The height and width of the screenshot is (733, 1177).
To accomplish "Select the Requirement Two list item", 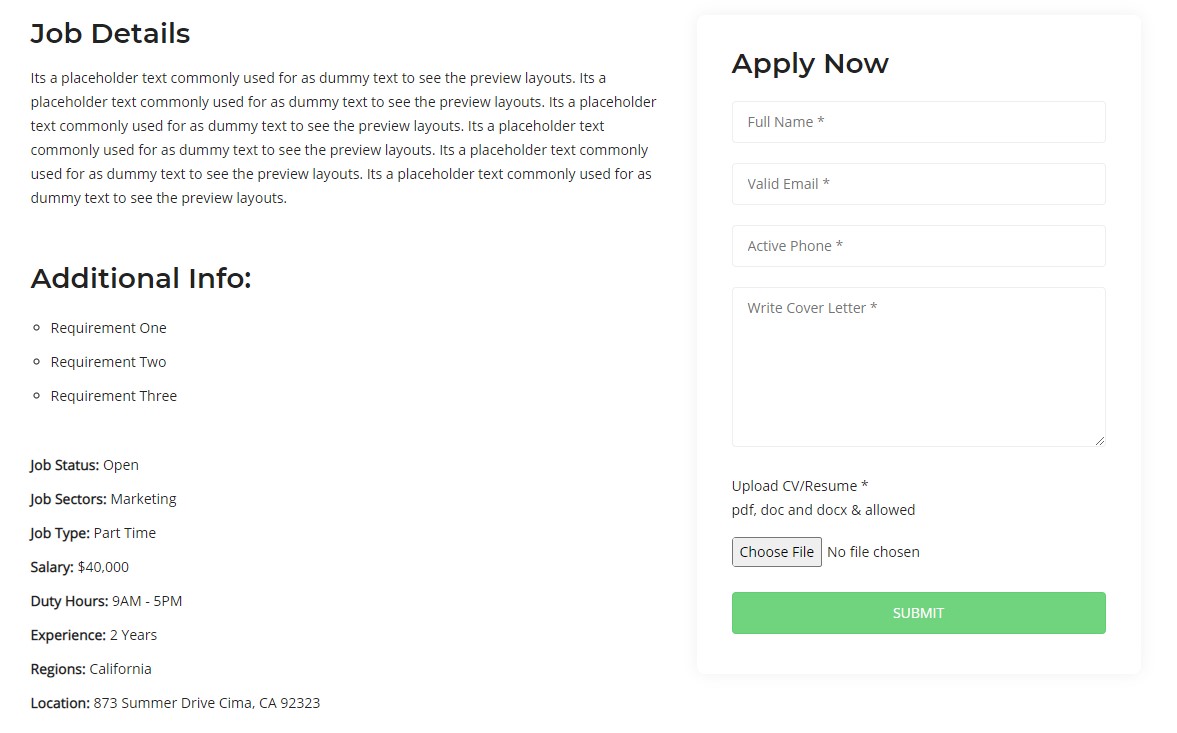I will click(x=109, y=362).
